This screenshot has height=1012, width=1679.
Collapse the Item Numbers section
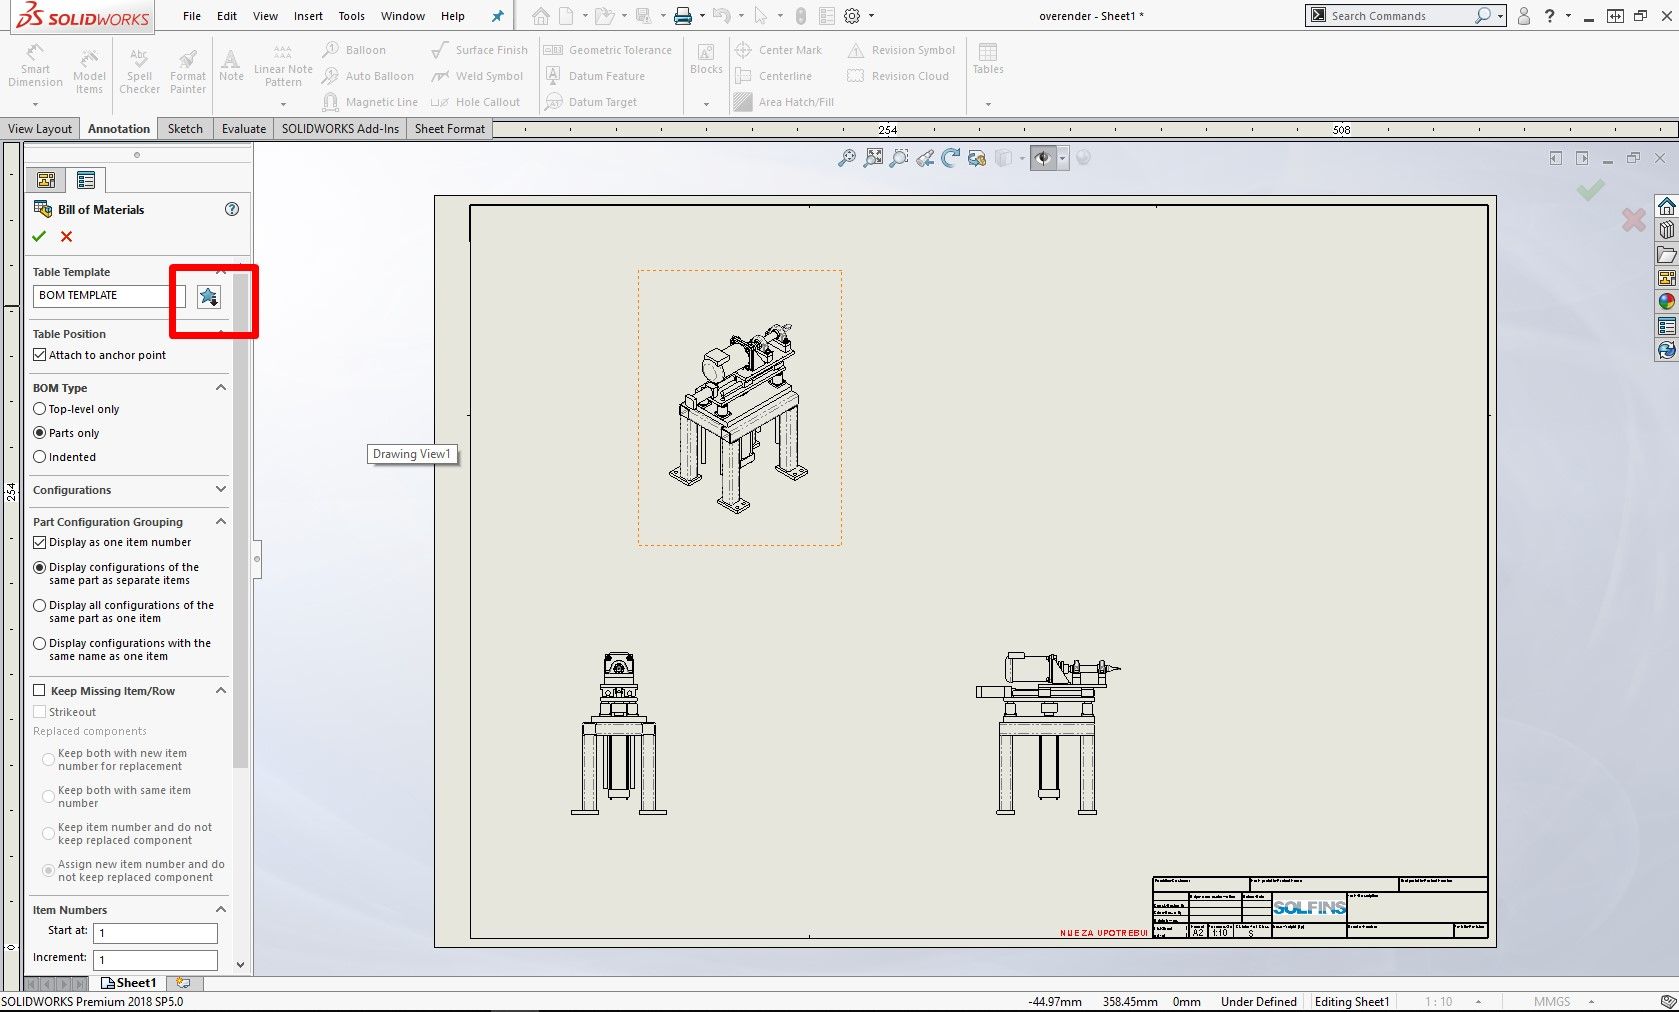(x=221, y=910)
